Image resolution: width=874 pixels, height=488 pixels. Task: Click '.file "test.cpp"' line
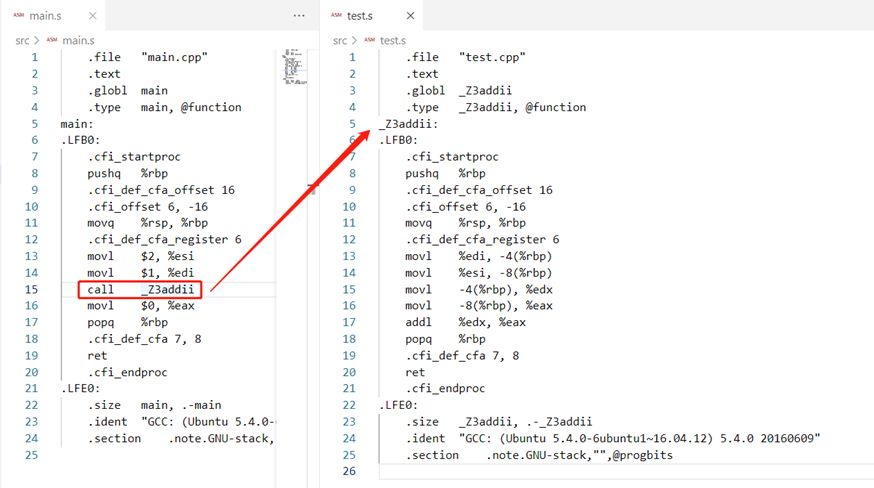click(465, 57)
